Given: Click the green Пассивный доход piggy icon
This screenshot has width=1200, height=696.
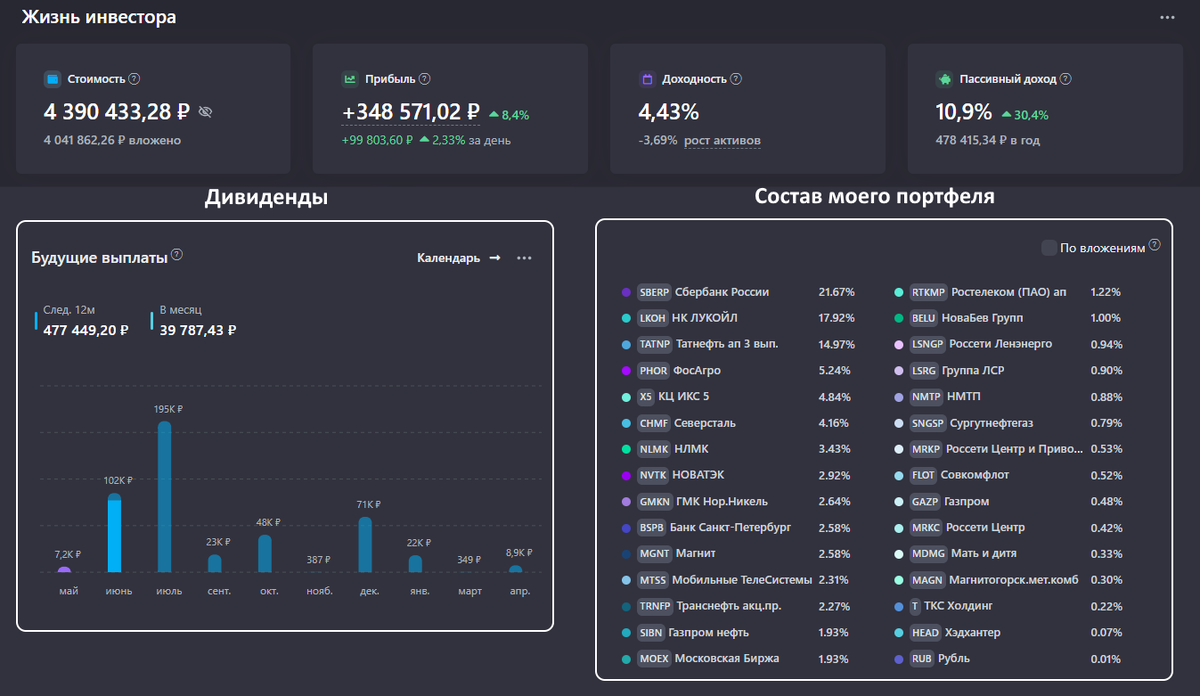Looking at the screenshot, I should pos(944,79).
